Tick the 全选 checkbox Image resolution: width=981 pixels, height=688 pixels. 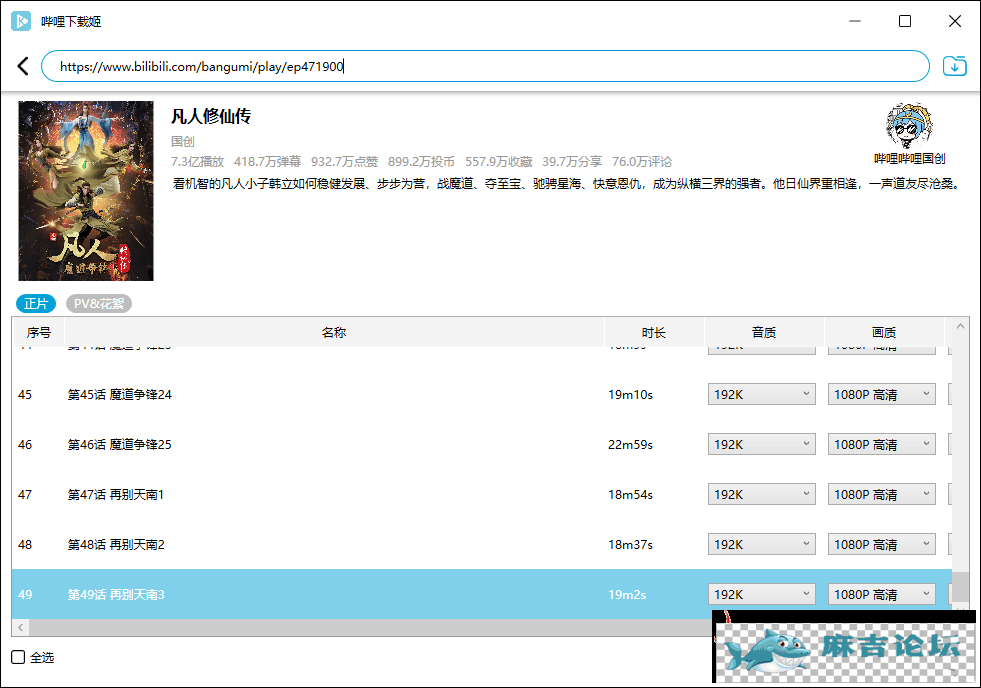tap(18, 657)
